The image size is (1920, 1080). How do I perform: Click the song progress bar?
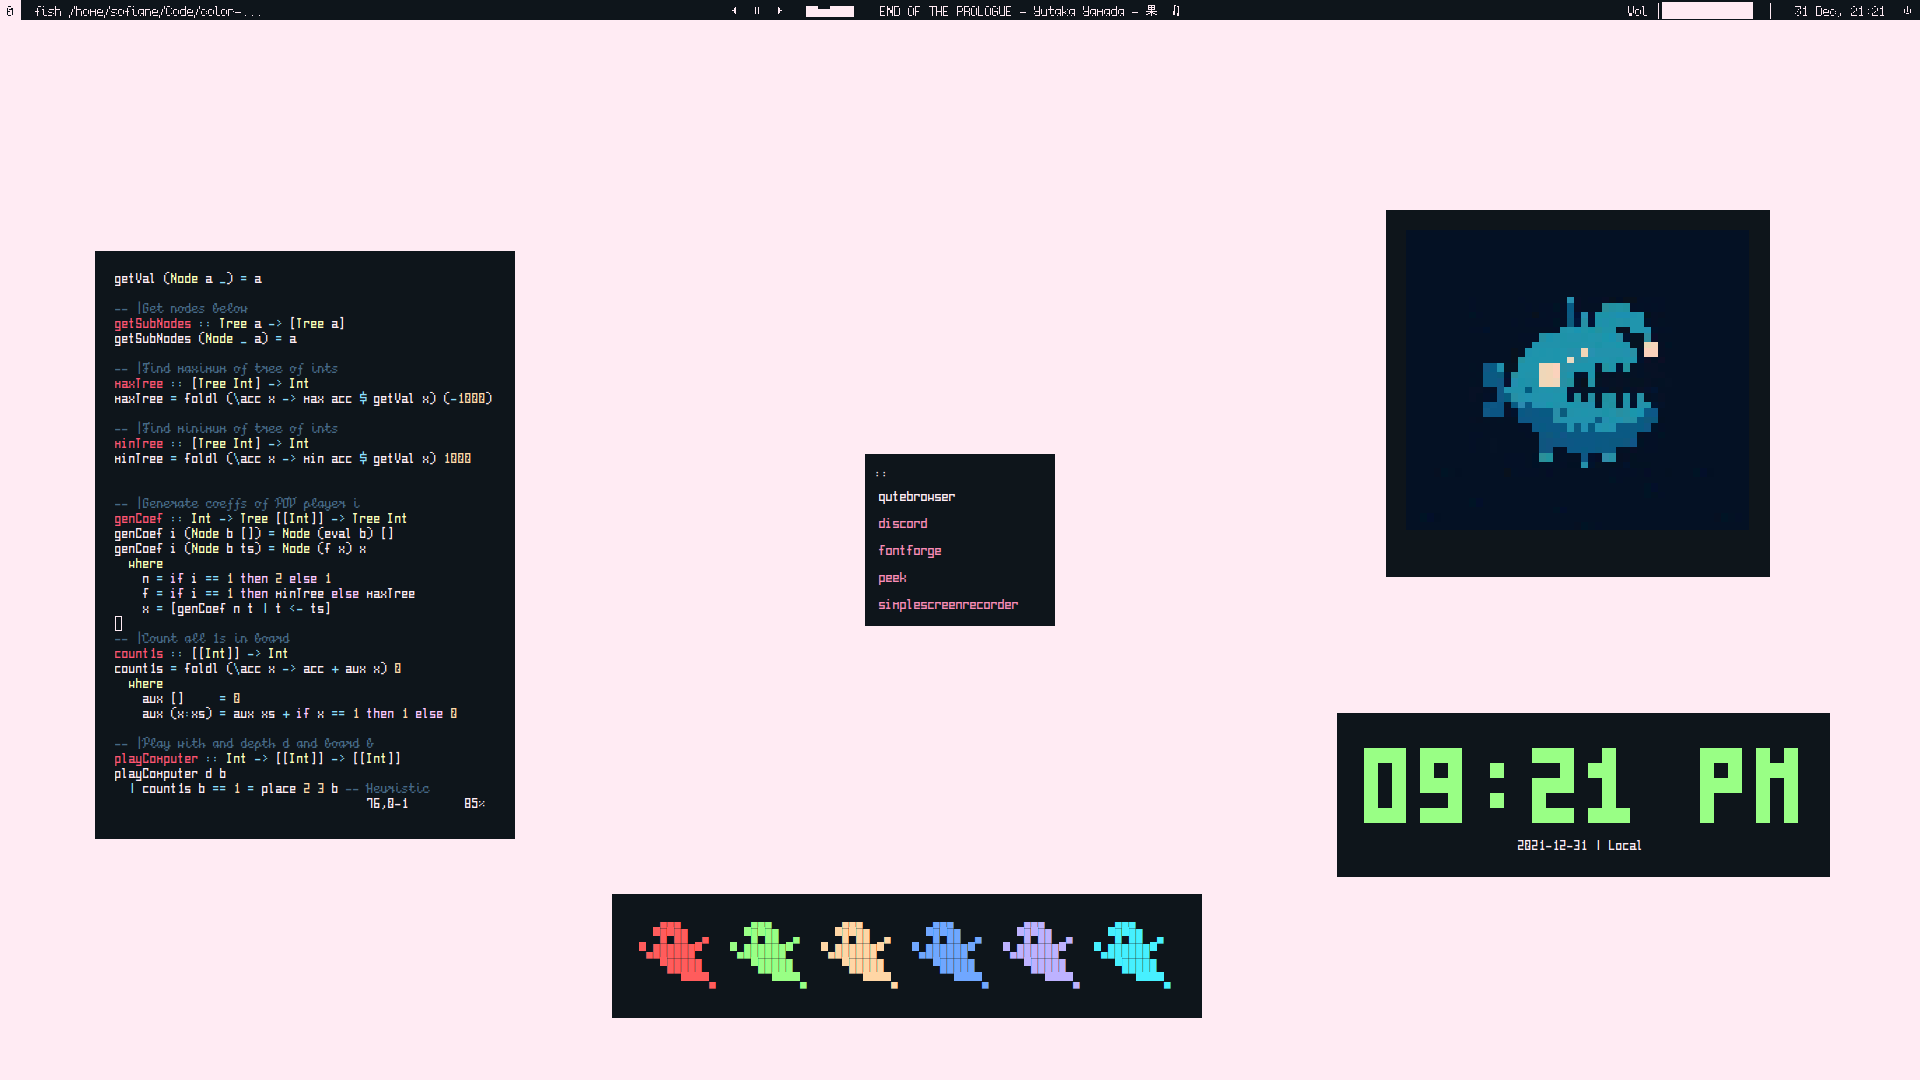[x=830, y=11]
